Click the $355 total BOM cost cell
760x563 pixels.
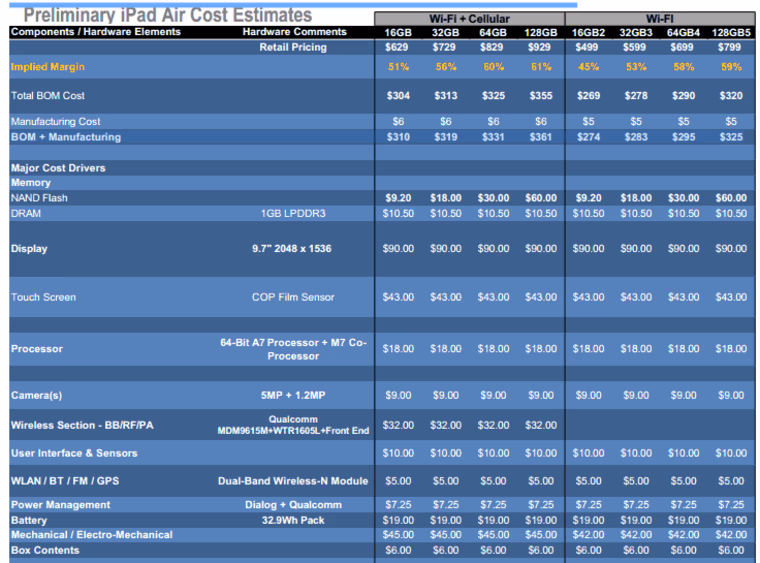coord(541,96)
